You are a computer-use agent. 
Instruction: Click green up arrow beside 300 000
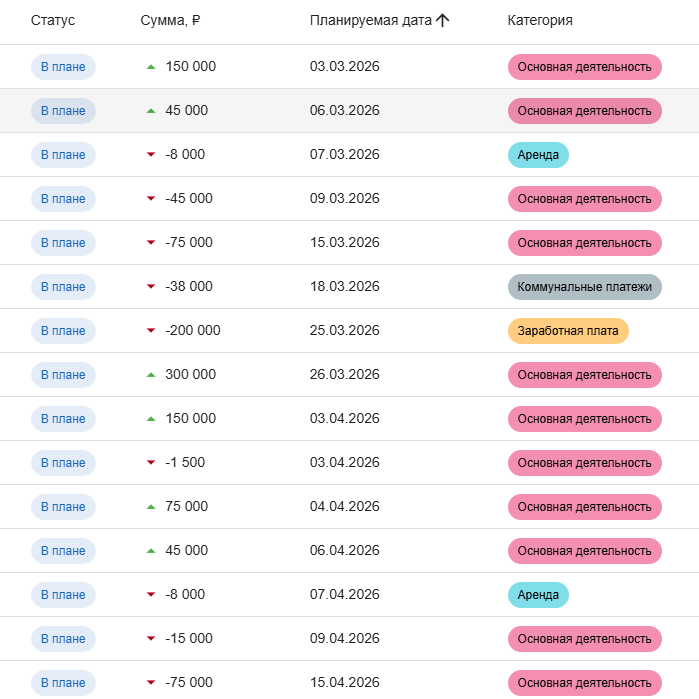151,375
